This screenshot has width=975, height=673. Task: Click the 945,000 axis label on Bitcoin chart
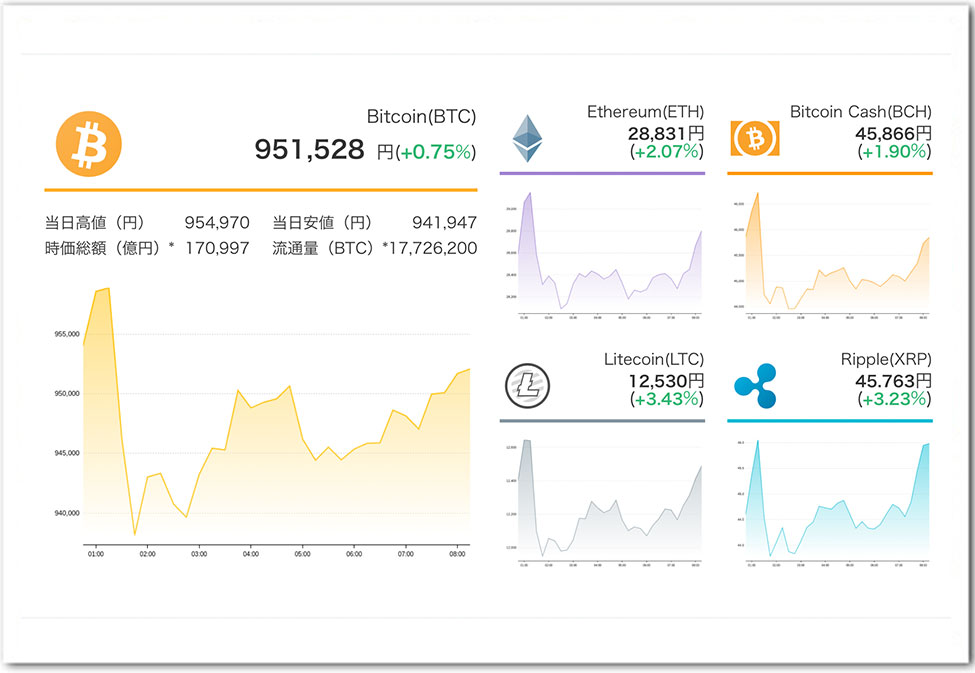(67, 453)
